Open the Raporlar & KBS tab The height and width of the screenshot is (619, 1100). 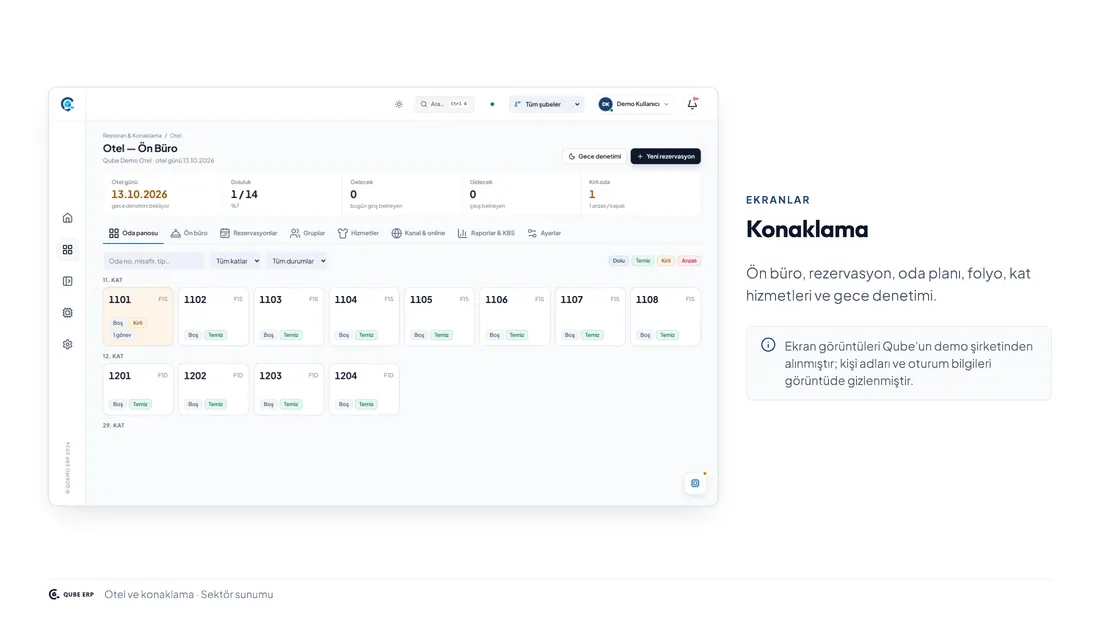click(x=486, y=233)
